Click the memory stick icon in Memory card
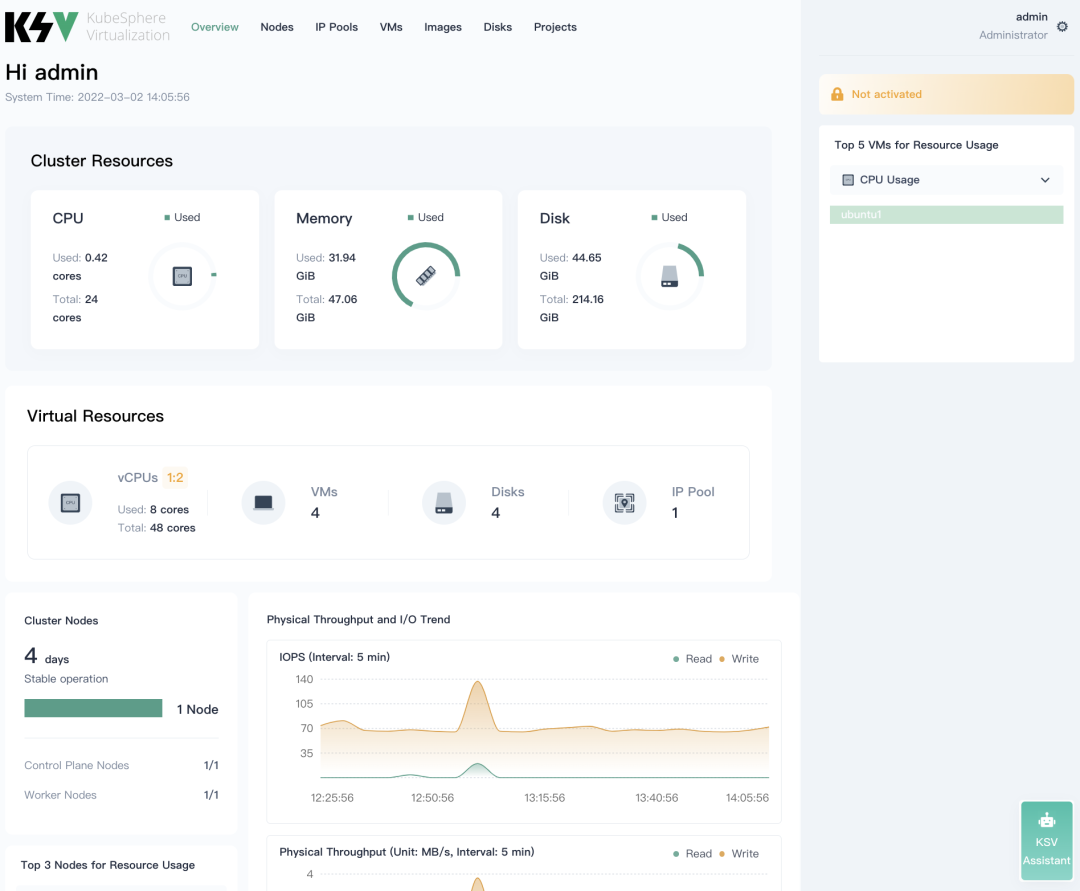Viewport: 1080px width, 891px height. click(x=426, y=276)
